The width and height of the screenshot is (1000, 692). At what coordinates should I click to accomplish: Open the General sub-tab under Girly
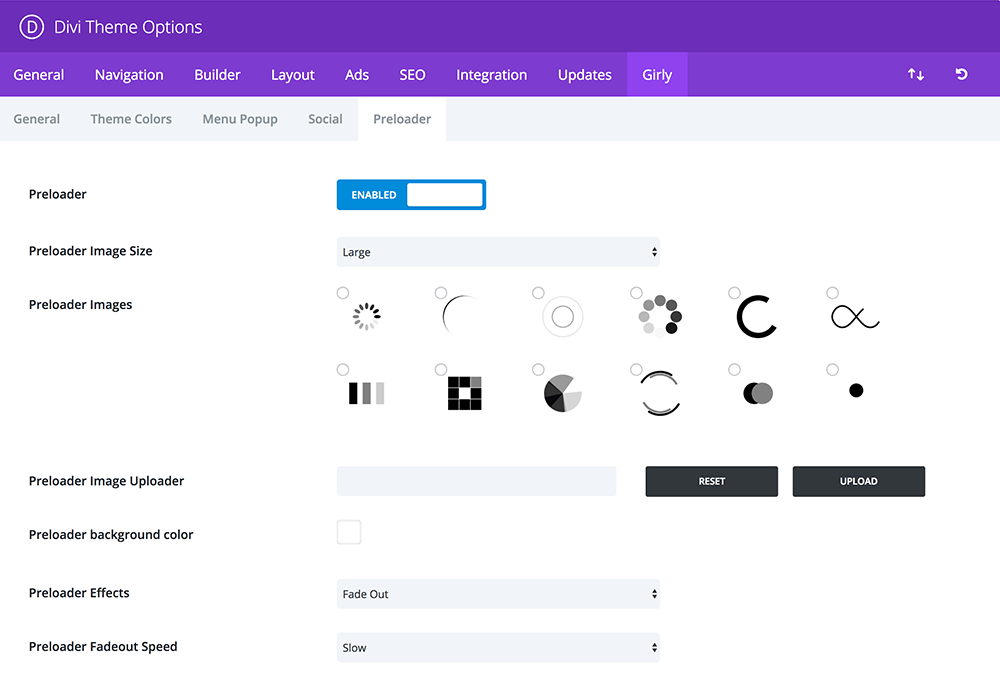tap(37, 119)
